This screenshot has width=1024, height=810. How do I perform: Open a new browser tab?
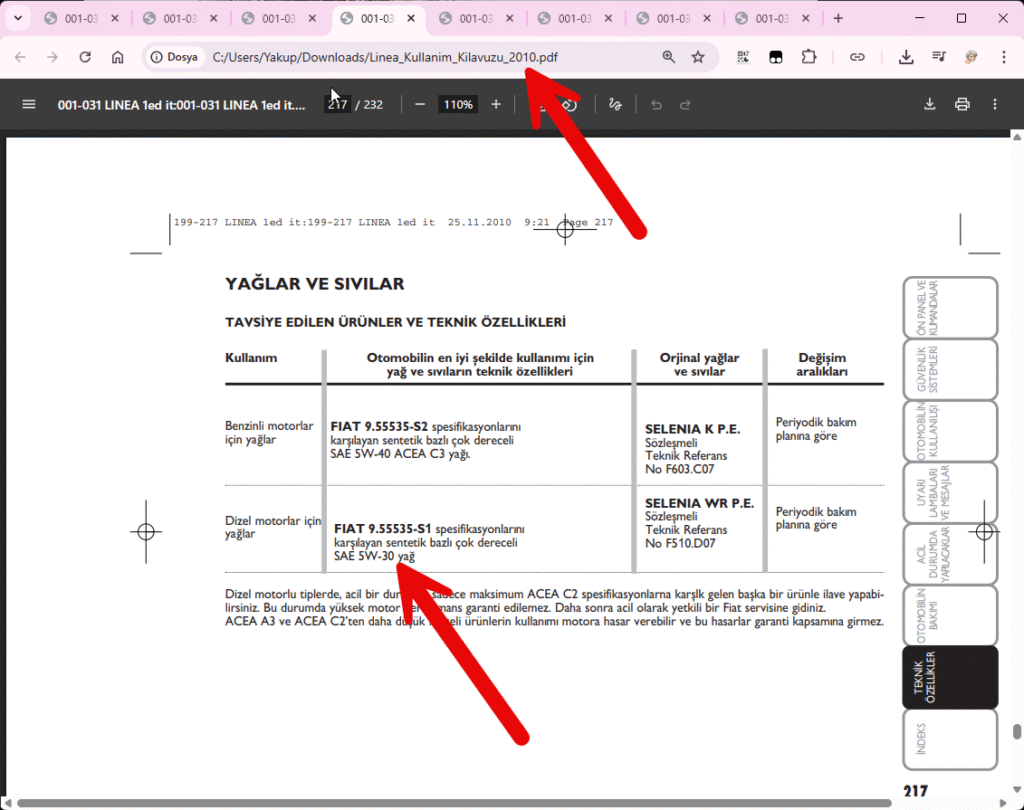coord(838,18)
